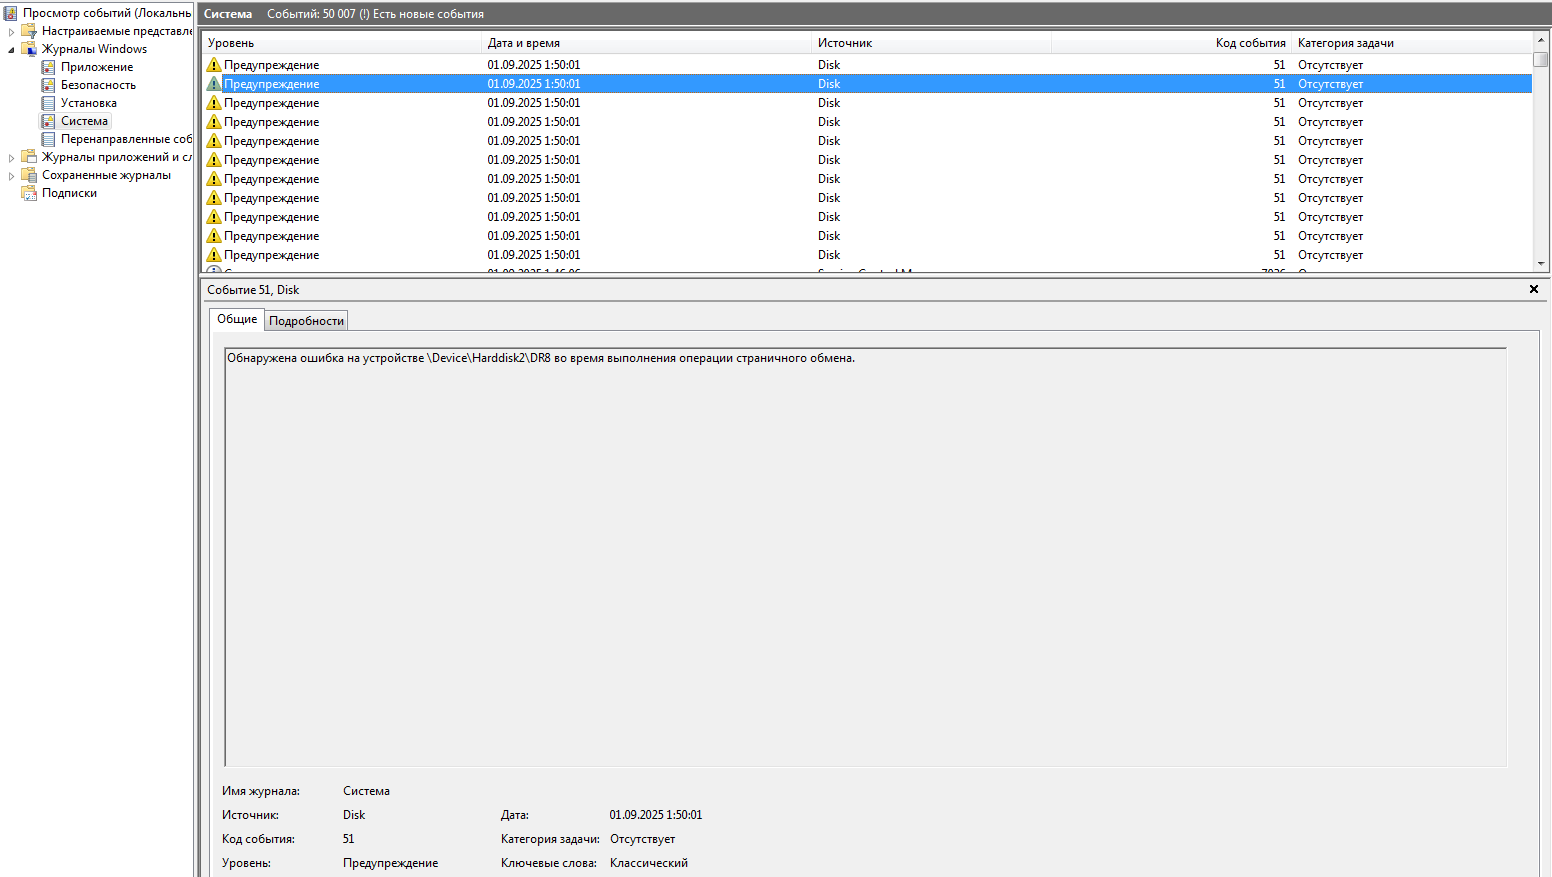Click the Код события value '51' in details
The width and height of the screenshot is (1552, 877).
click(x=349, y=839)
